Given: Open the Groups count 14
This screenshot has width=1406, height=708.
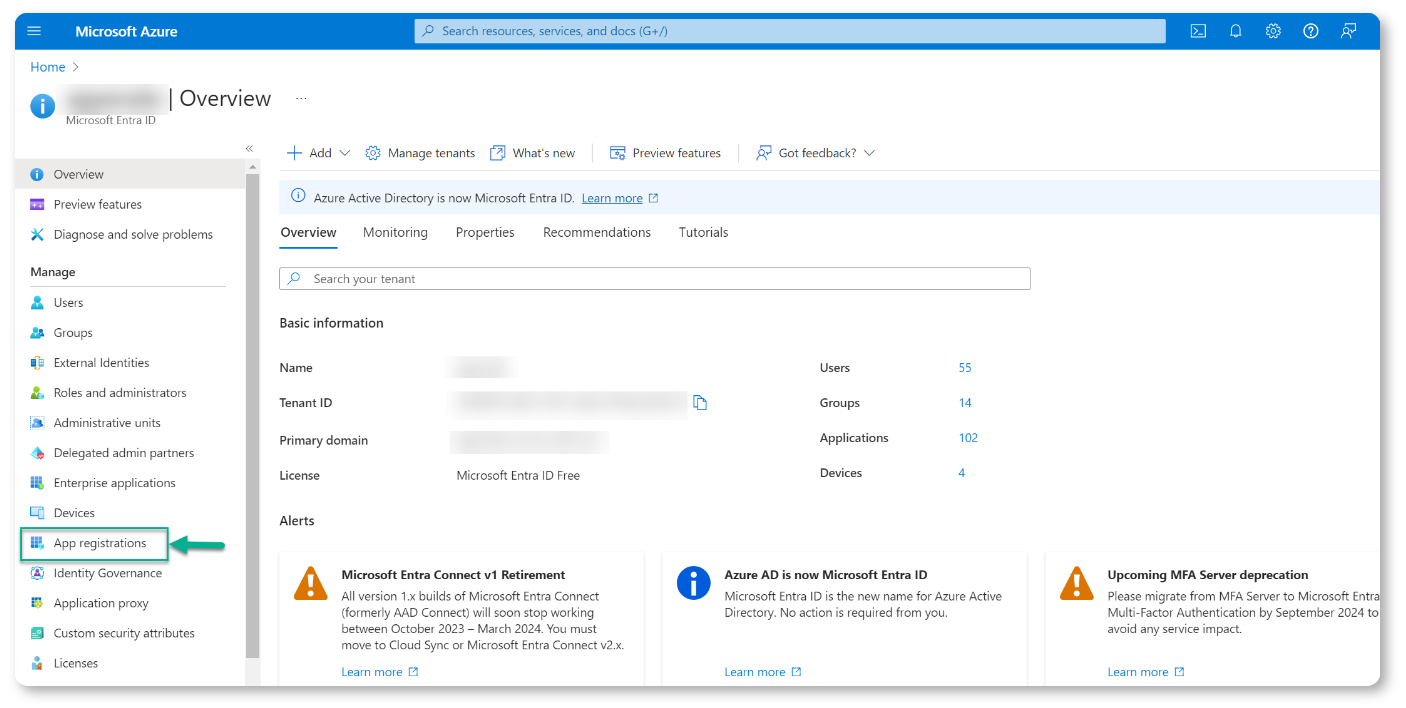Looking at the screenshot, I should pyautogui.click(x=965, y=403).
